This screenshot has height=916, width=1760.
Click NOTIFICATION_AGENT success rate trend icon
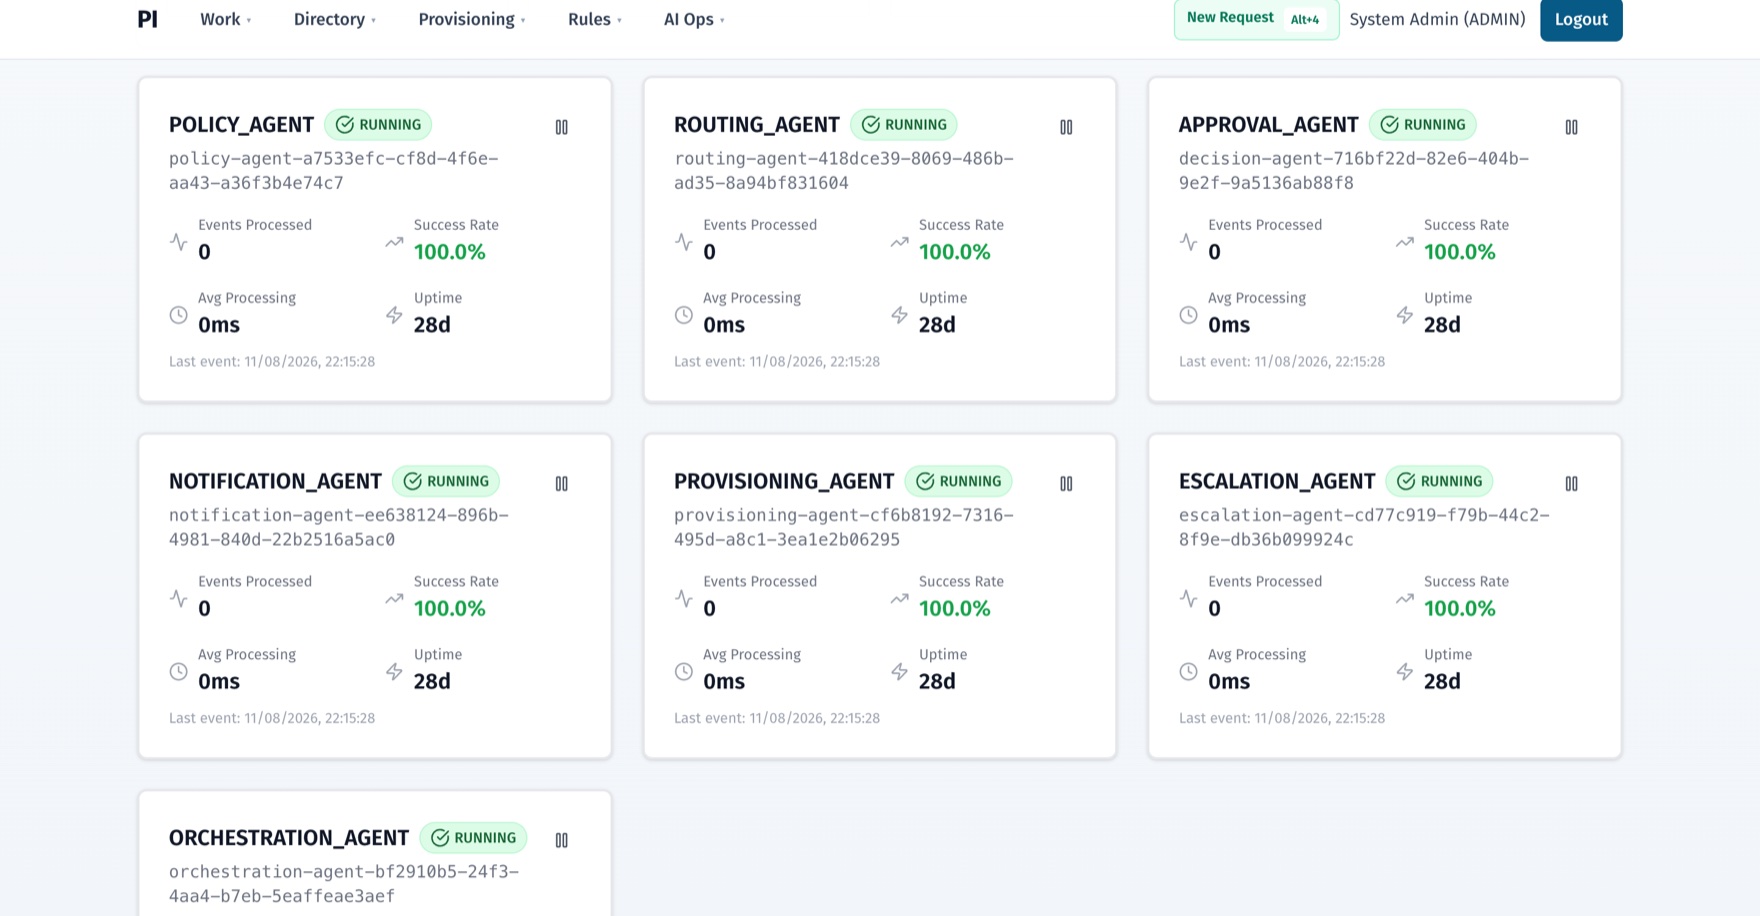[394, 598]
